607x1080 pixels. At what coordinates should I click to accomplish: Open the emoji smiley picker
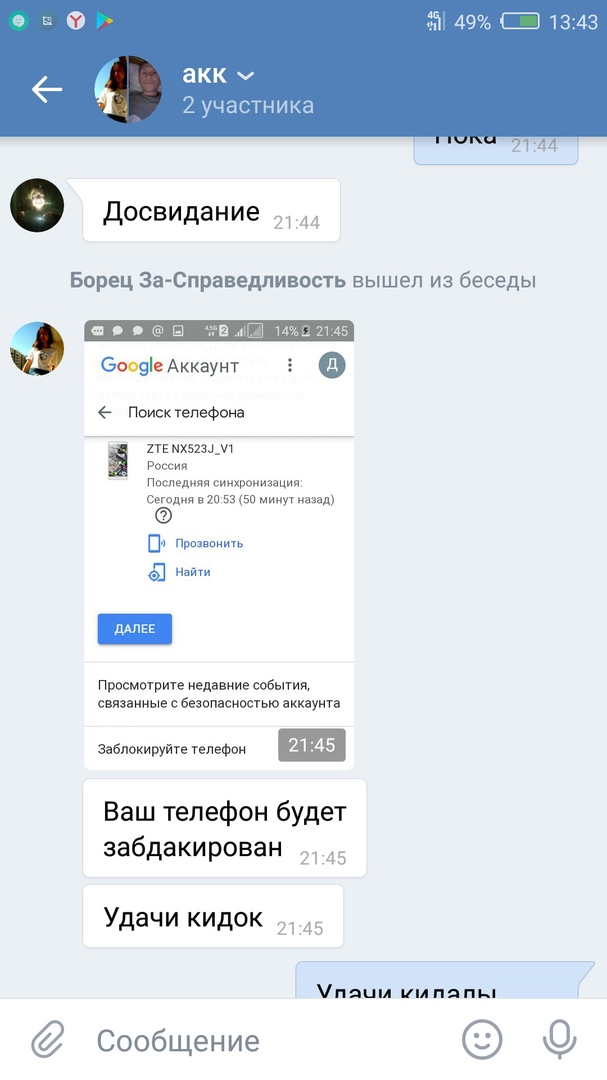[482, 1039]
